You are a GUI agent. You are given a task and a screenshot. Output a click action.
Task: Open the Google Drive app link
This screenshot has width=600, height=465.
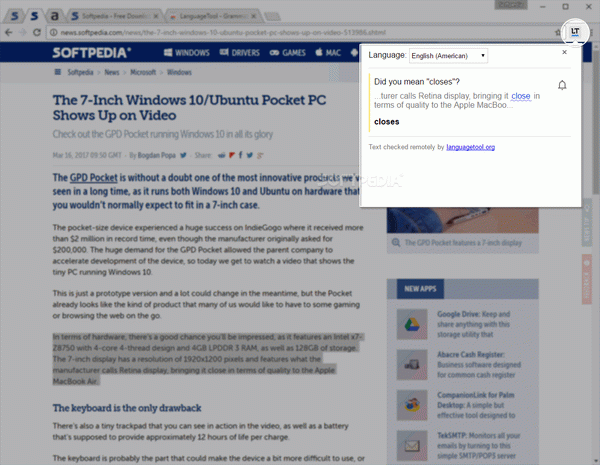458,314
